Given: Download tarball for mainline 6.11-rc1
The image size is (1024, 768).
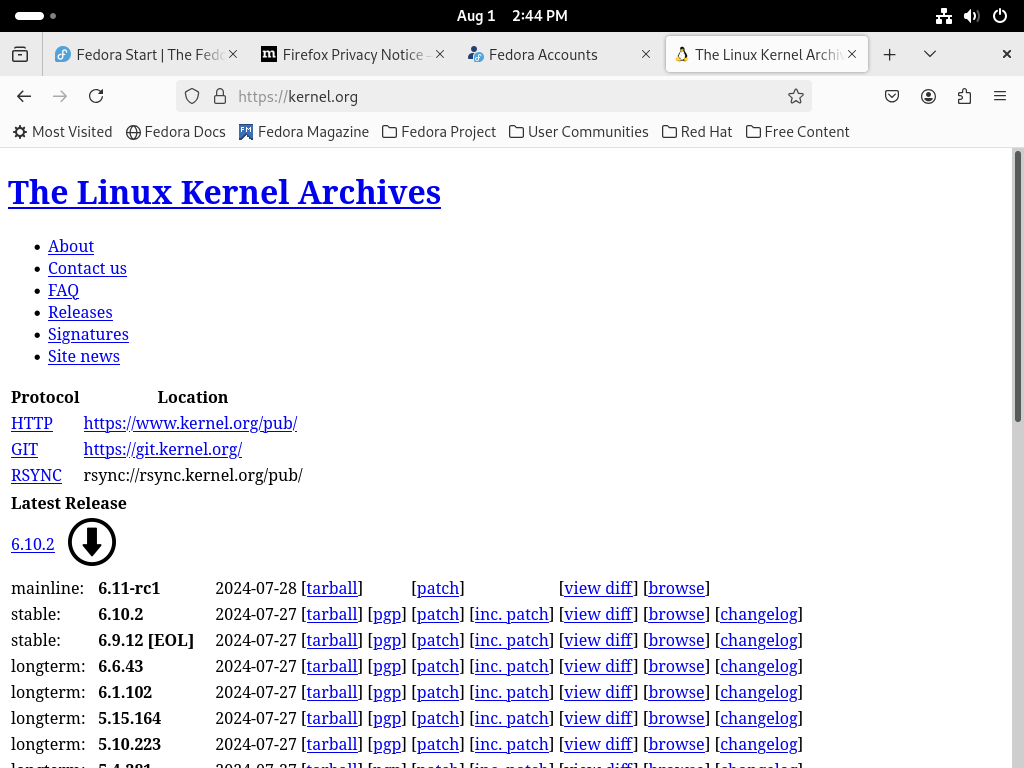Looking at the screenshot, I should 332,588.
